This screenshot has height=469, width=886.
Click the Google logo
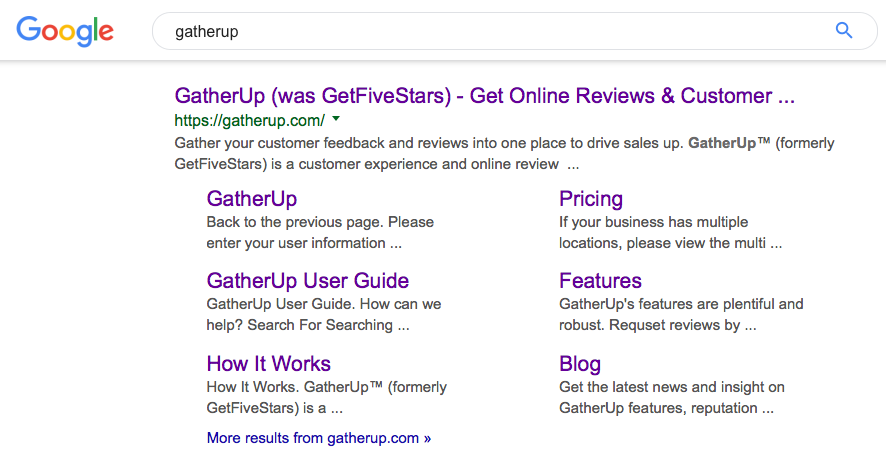coord(65,31)
